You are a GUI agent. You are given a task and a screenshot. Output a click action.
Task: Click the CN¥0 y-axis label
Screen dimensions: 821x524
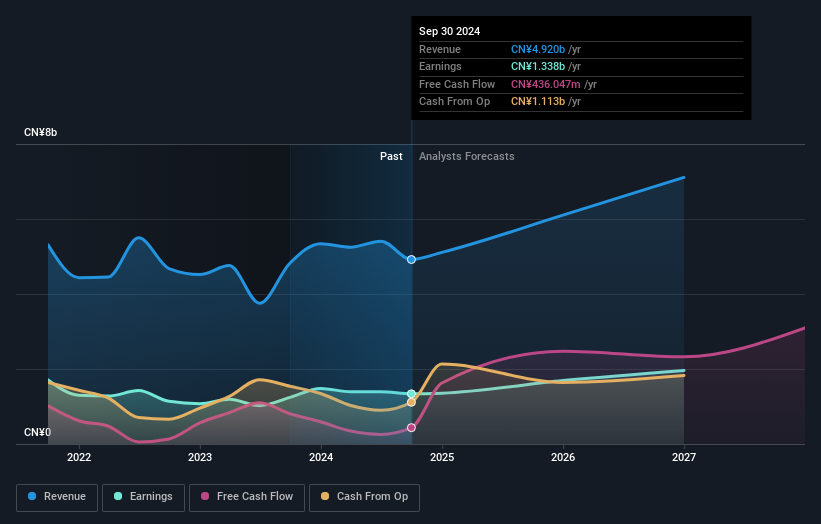(x=38, y=432)
